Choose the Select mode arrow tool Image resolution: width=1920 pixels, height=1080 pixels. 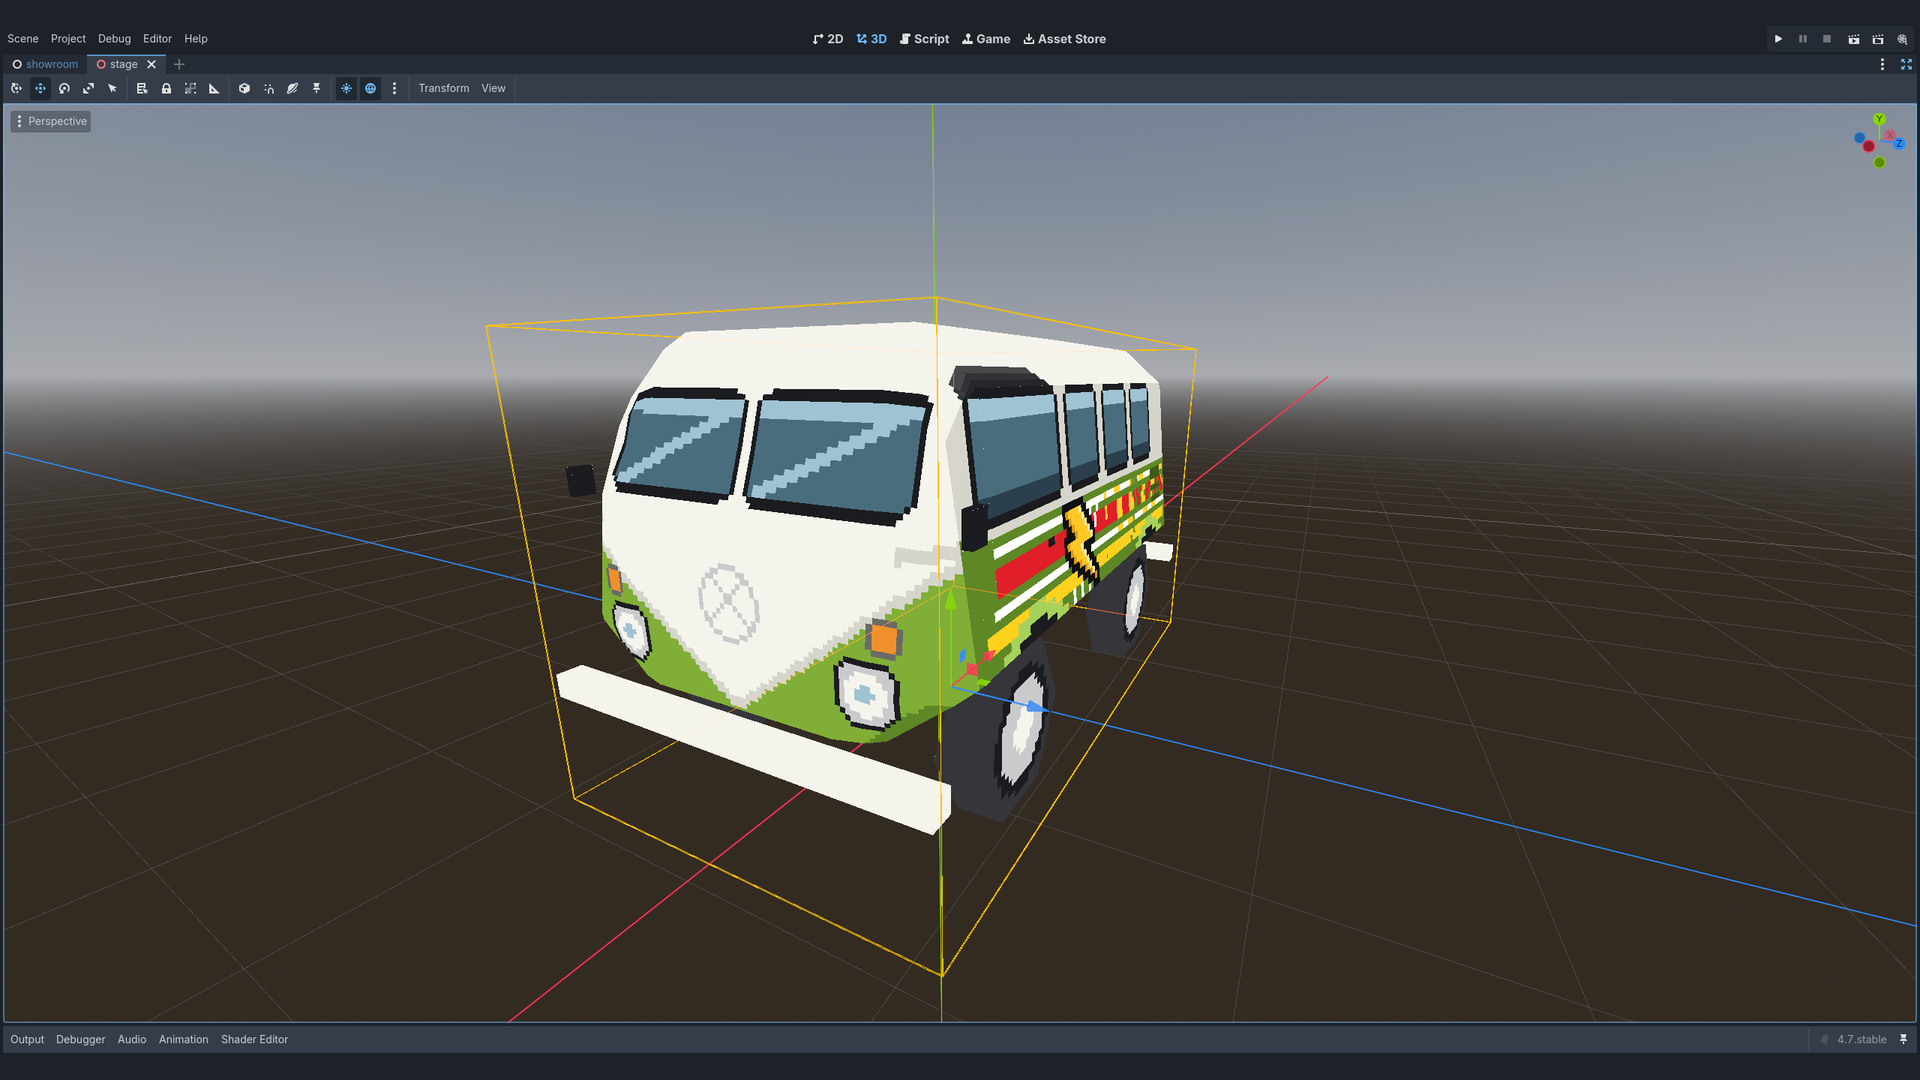(112, 88)
